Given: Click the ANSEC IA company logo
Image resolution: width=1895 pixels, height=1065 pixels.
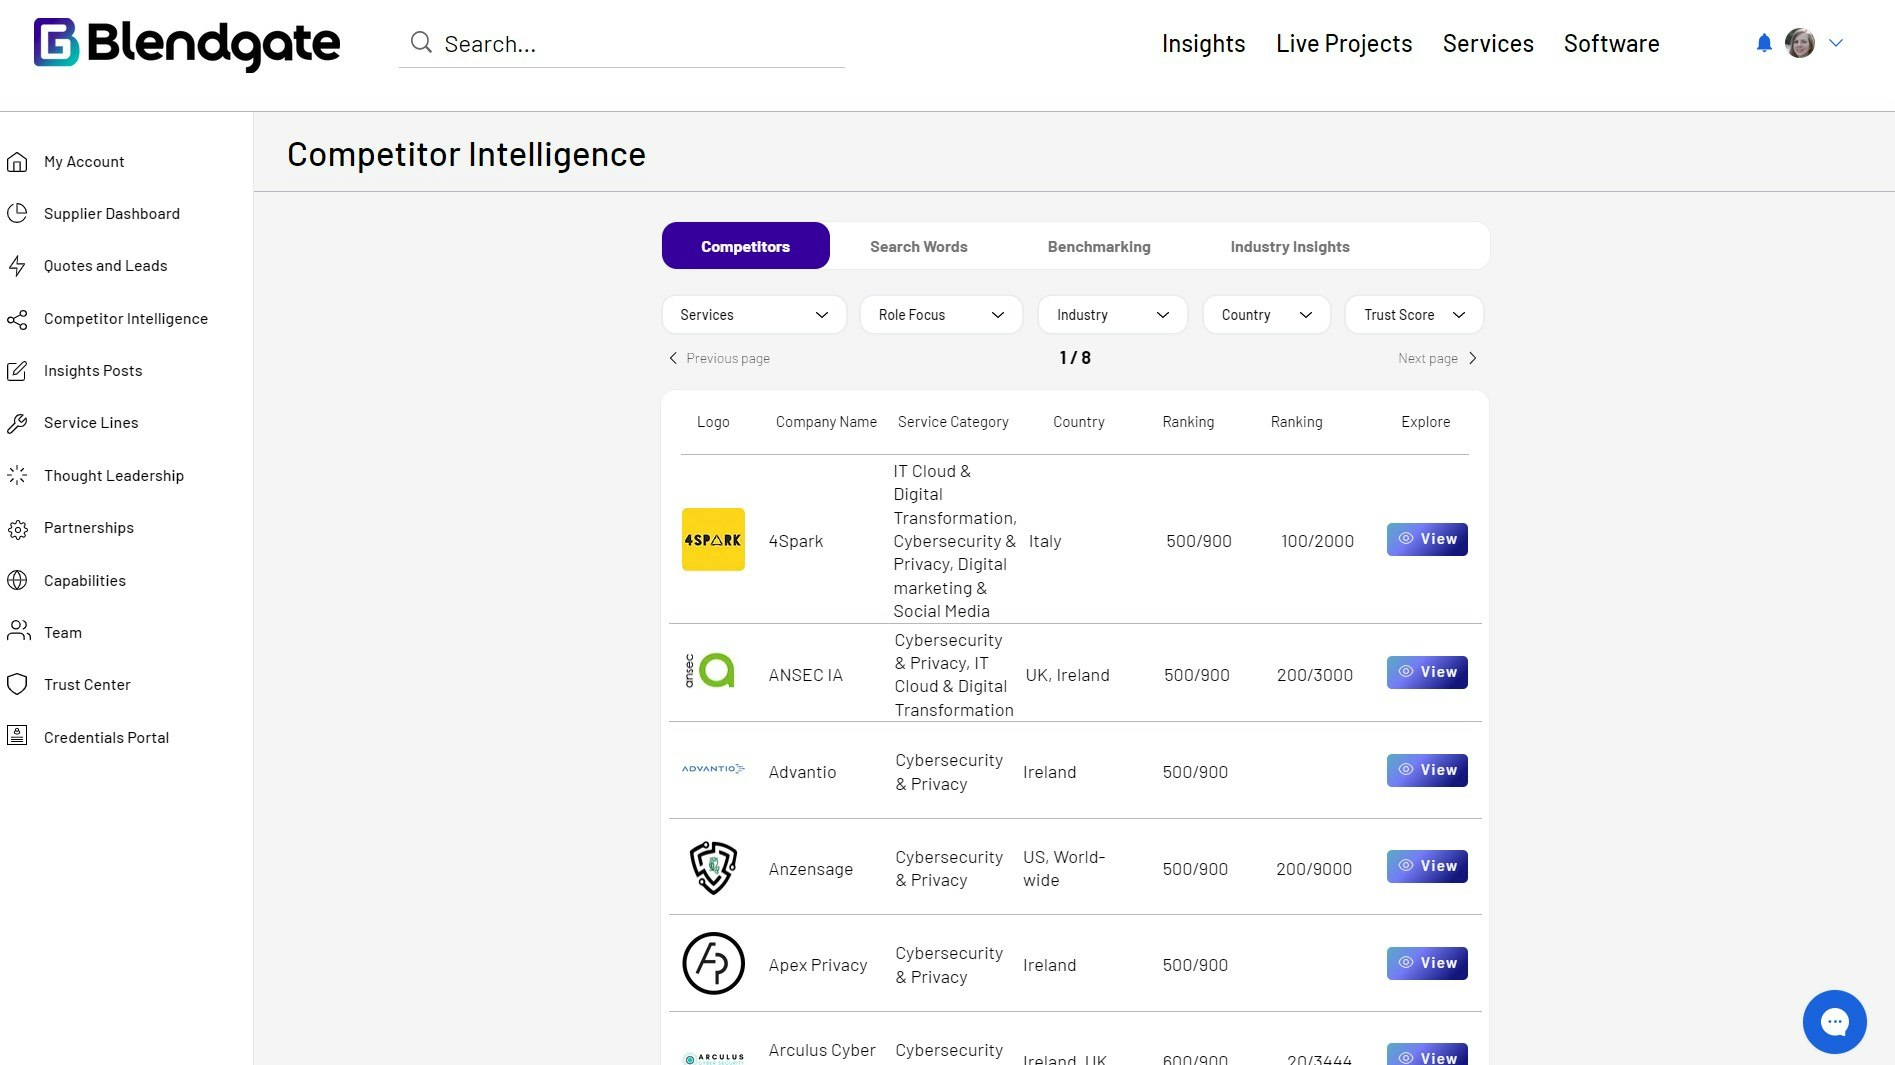Looking at the screenshot, I should coord(710,670).
